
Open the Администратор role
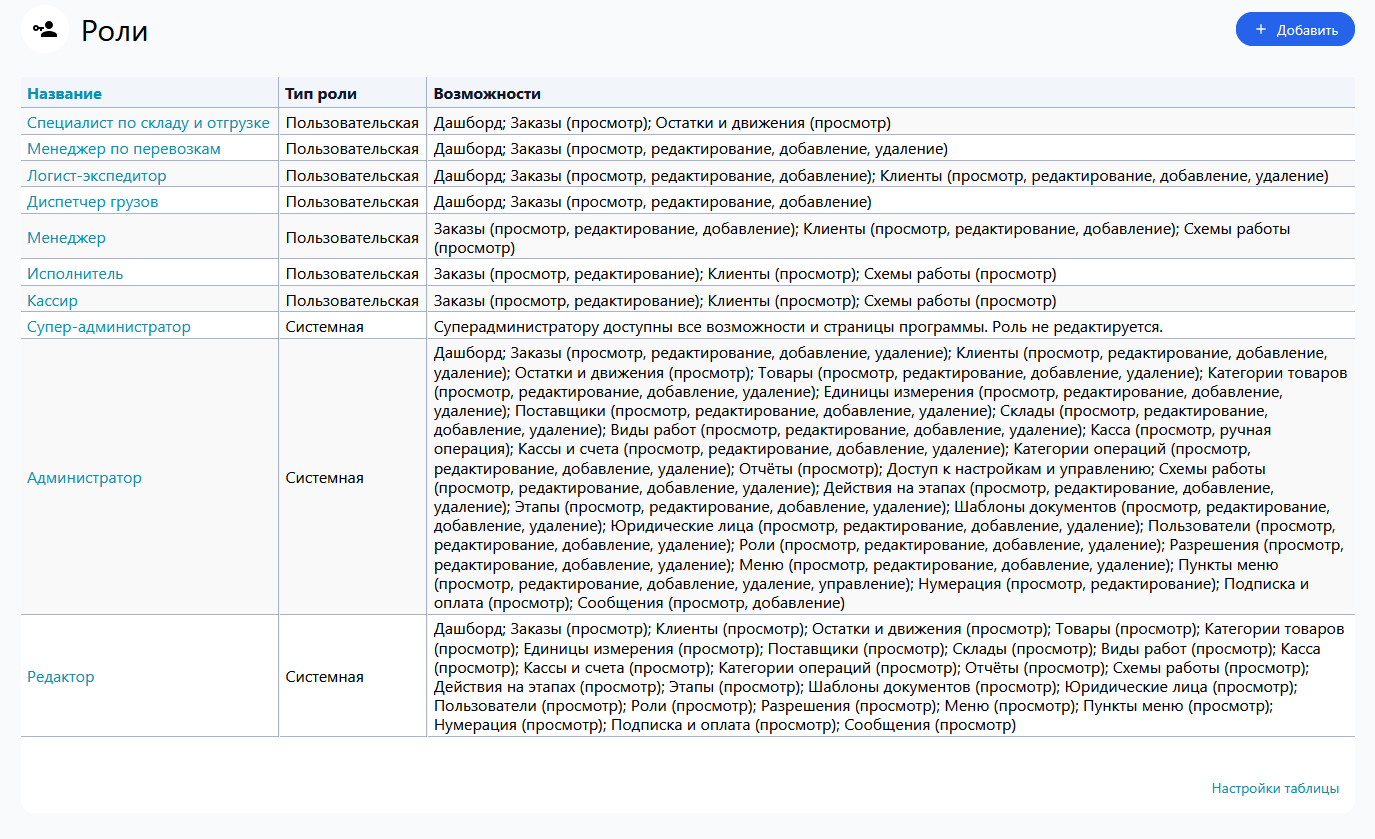[x=84, y=478]
